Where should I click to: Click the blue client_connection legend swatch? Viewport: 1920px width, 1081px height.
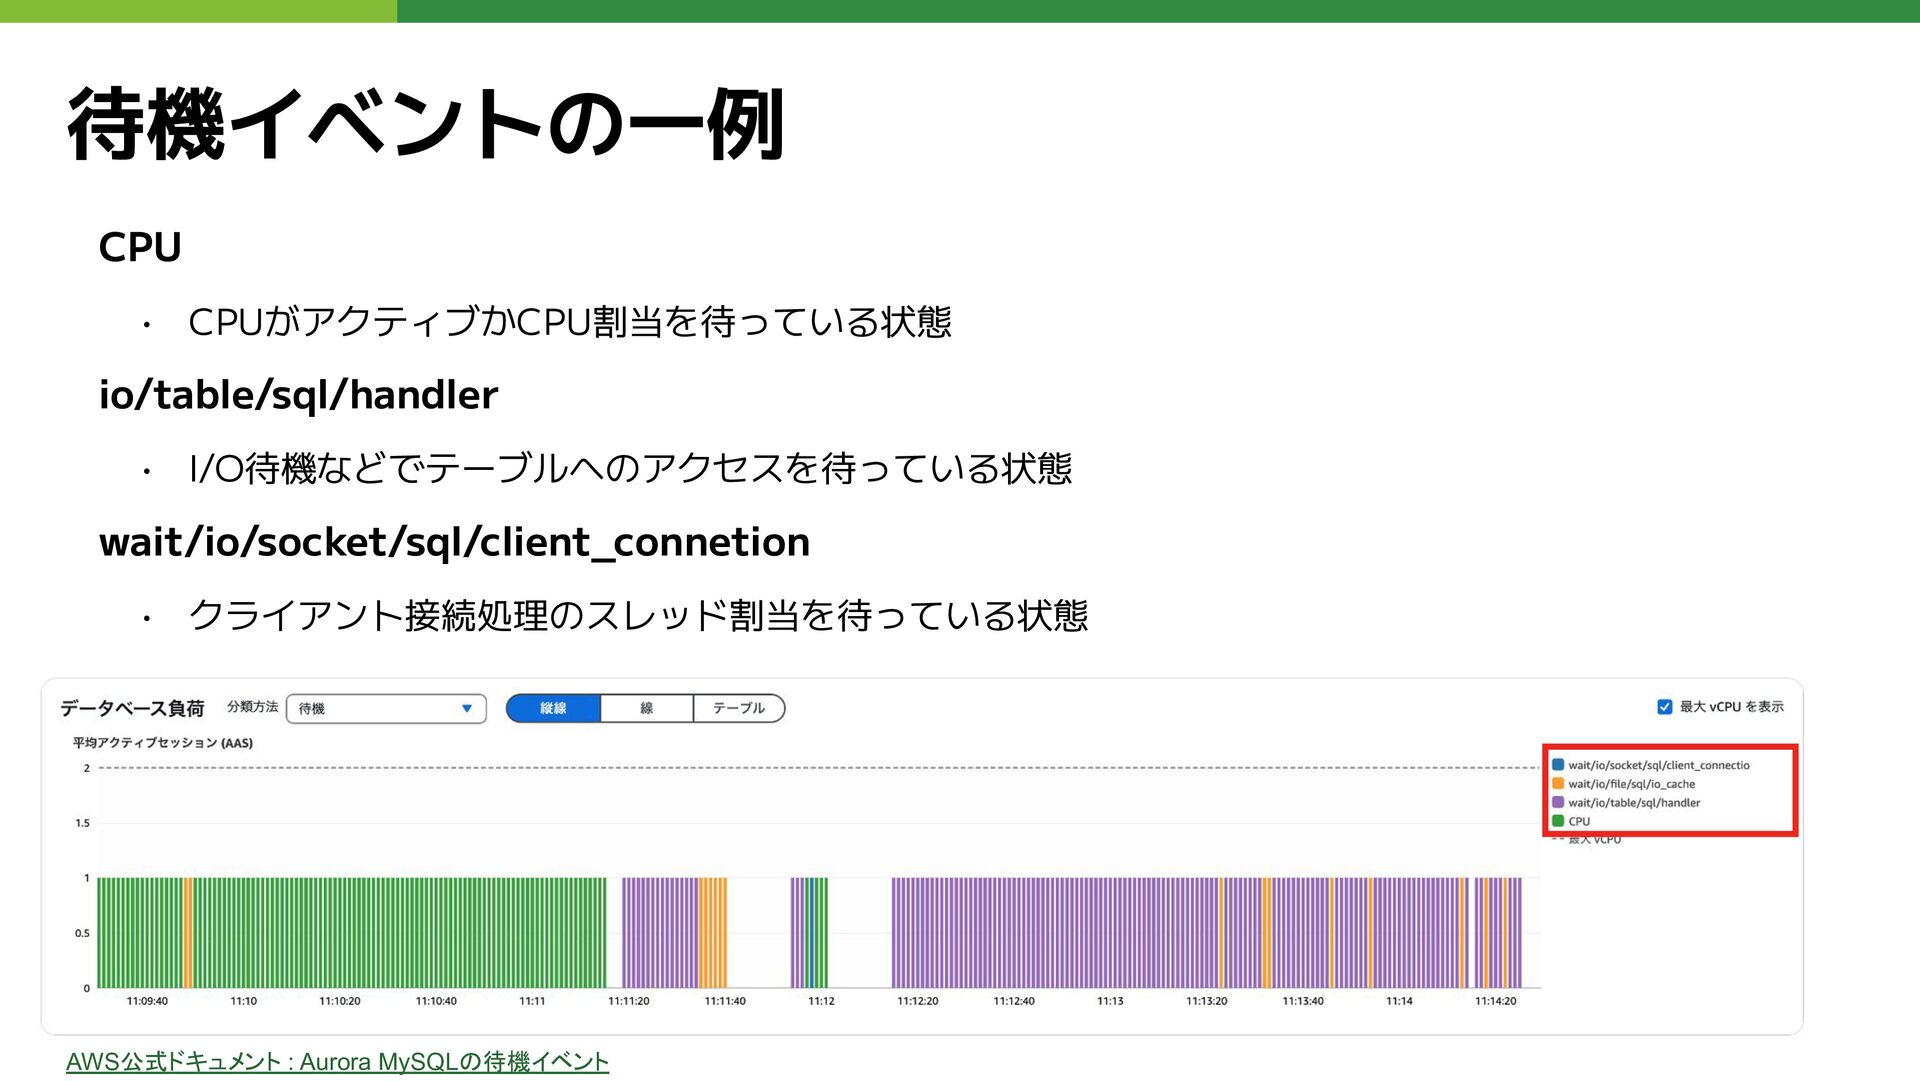coord(1558,765)
